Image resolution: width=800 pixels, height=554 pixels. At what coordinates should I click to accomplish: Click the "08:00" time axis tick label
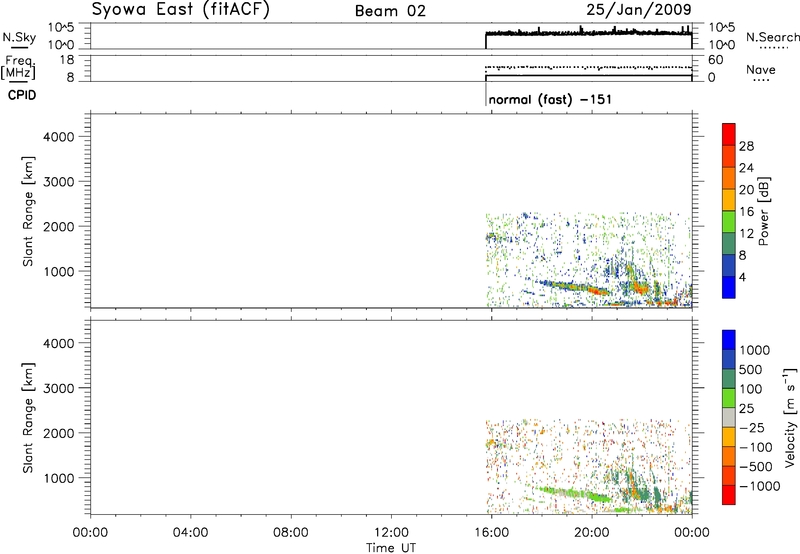pos(290,533)
